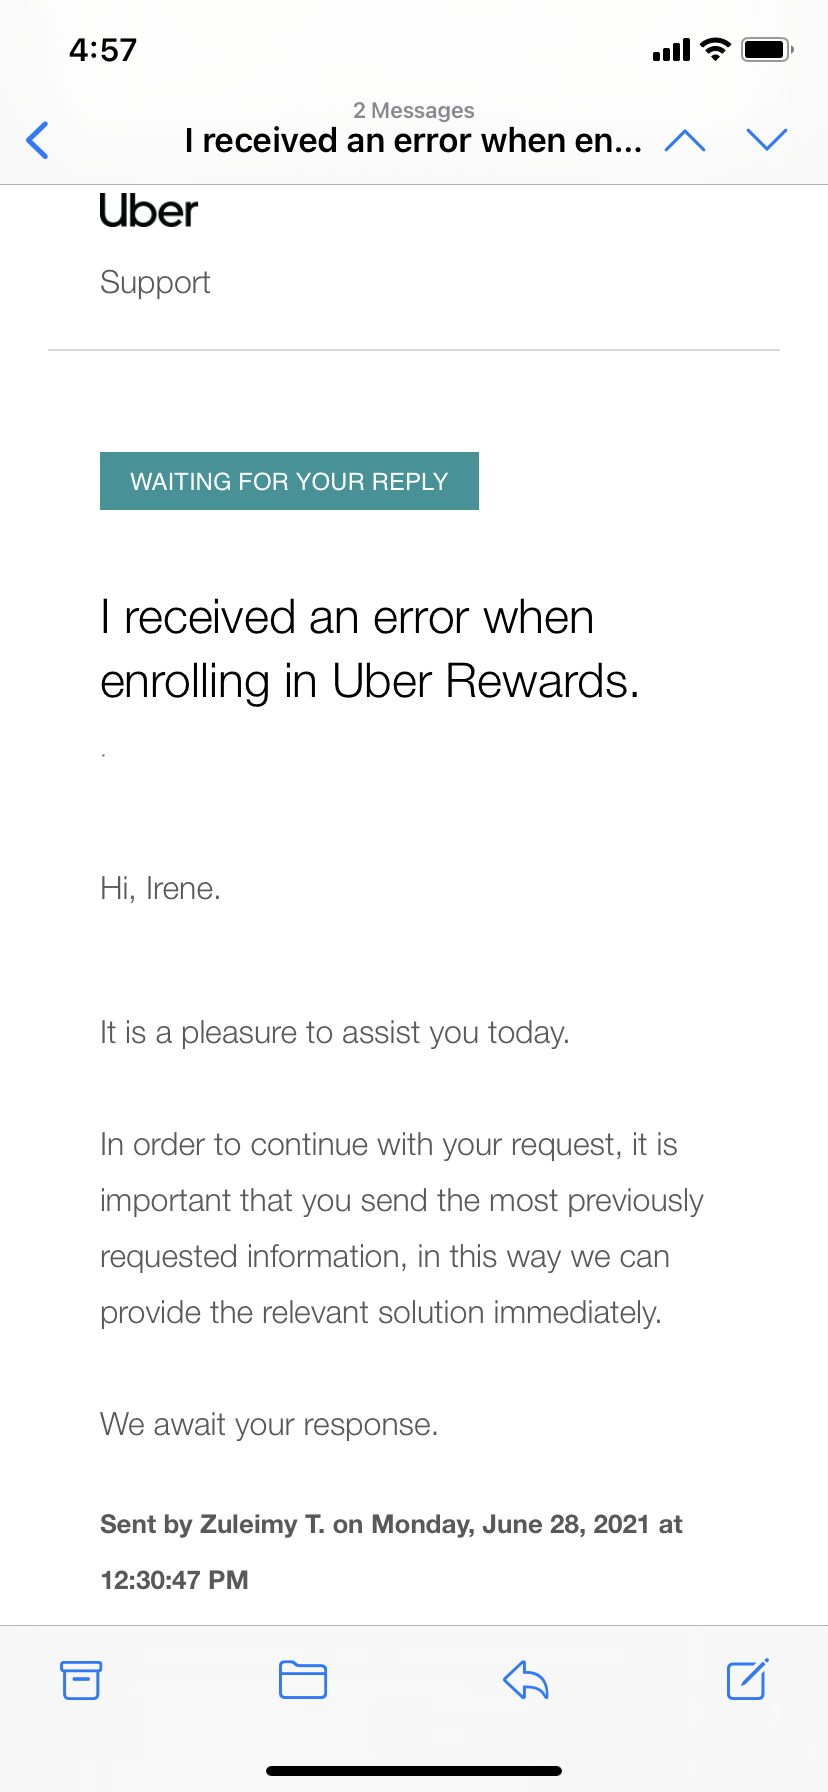Tap the cellular signal bars
This screenshot has width=828, height=1792.
(x=671, y=50)
